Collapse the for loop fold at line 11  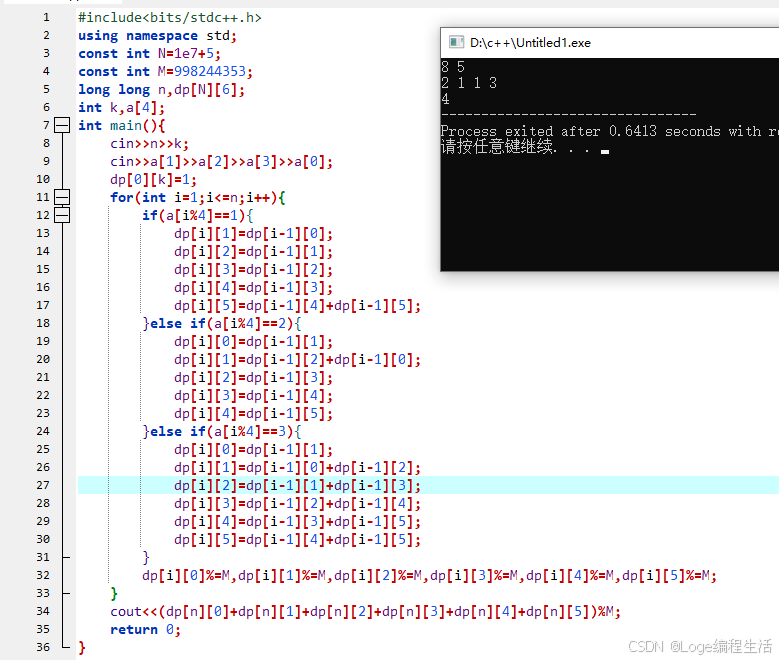(x=62, y=197)
